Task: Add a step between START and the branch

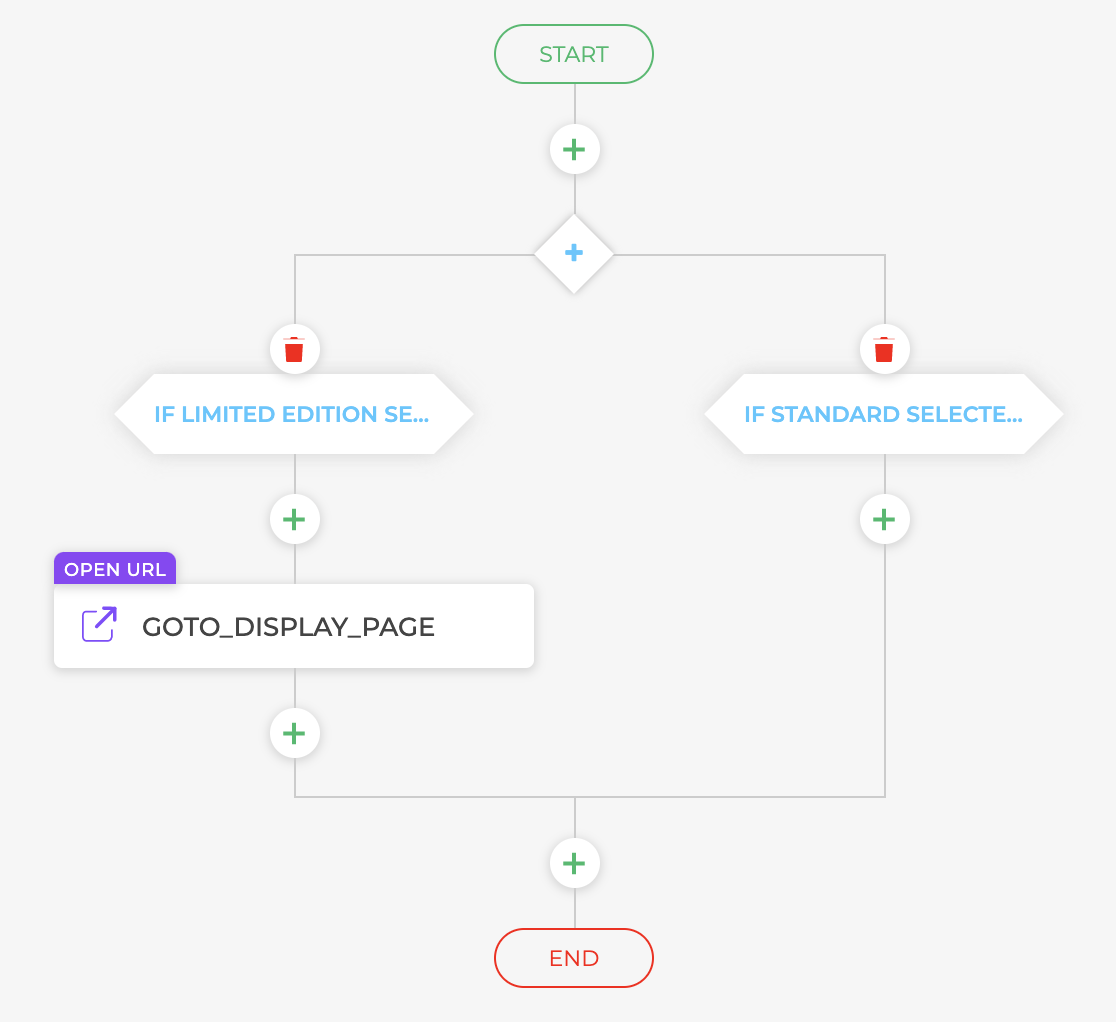Action: click(x=574, y=148)
